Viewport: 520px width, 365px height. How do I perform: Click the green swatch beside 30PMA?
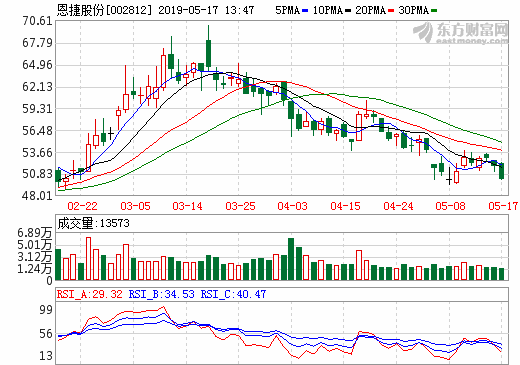coord(434,11)
